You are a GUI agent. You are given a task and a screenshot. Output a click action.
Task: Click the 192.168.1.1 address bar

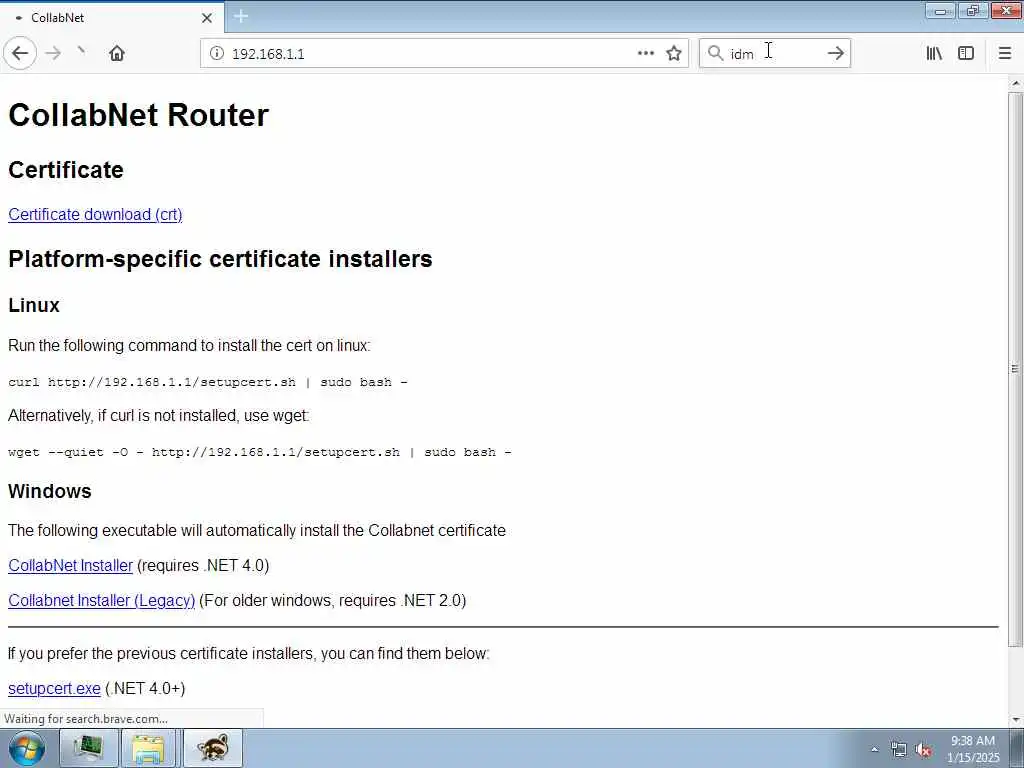tap(431, 53)
